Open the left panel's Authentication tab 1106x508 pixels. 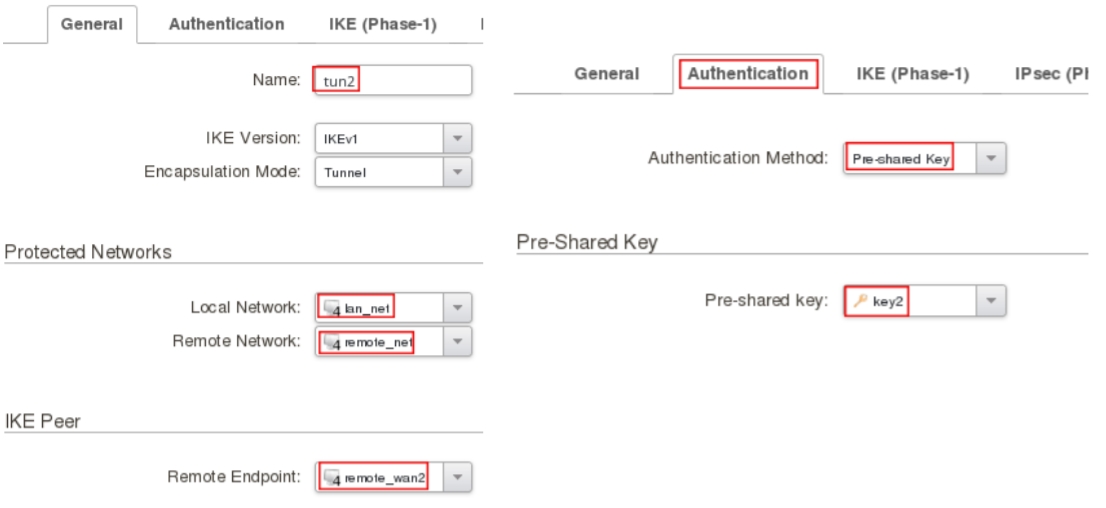point(226,24)
